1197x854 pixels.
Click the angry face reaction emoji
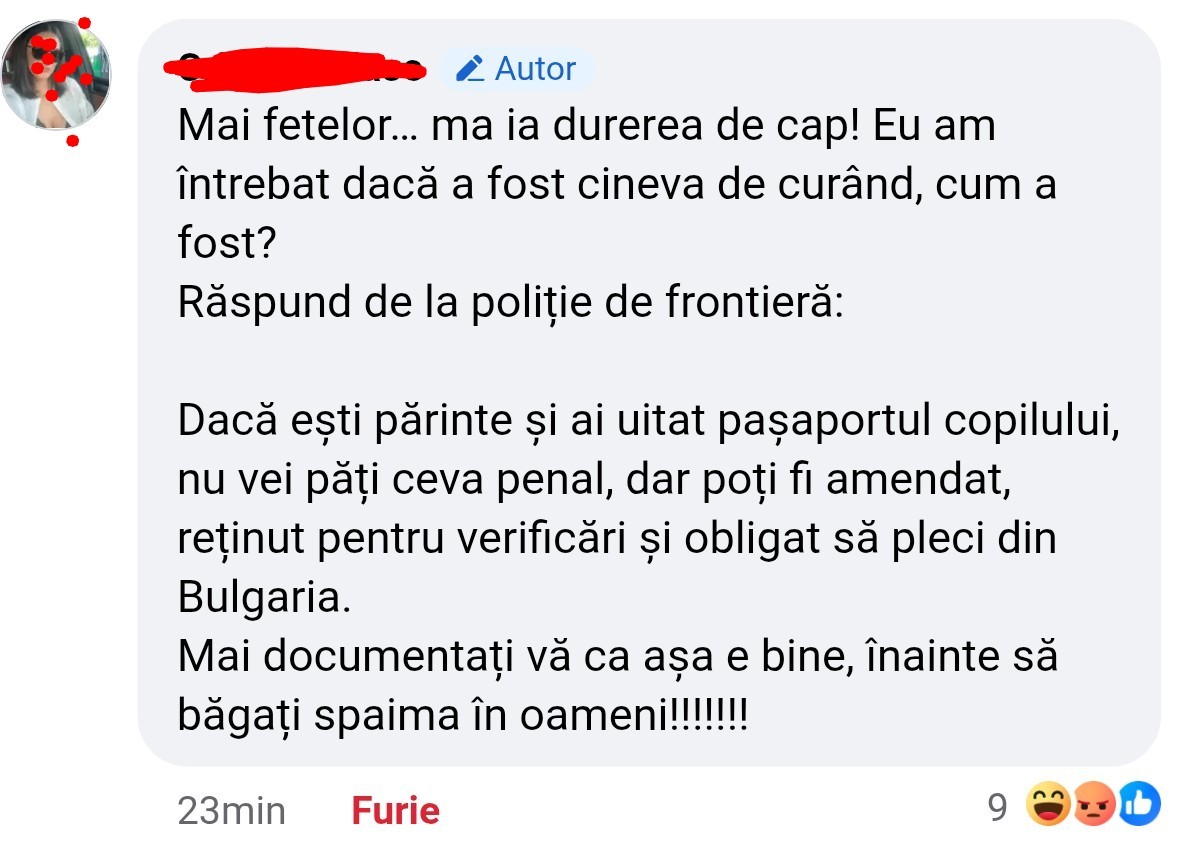[x=1093, y=806]
